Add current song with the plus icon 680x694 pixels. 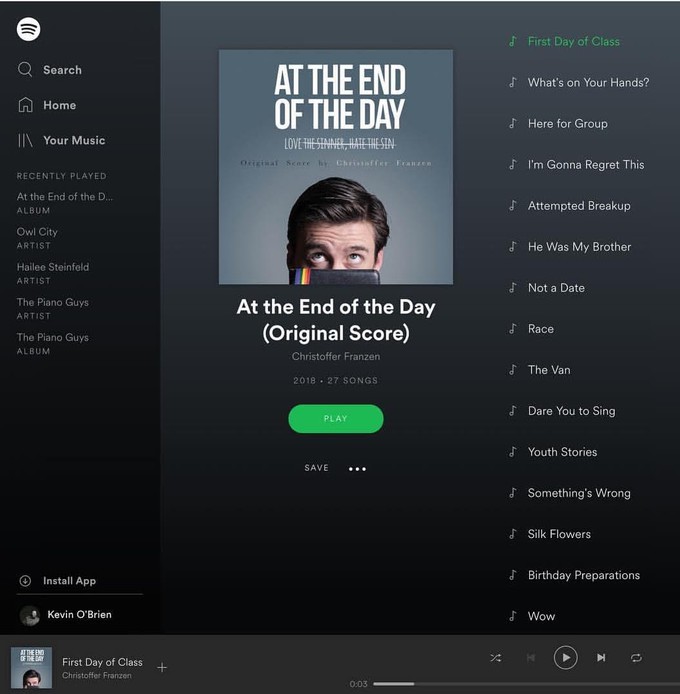point(162,667)
